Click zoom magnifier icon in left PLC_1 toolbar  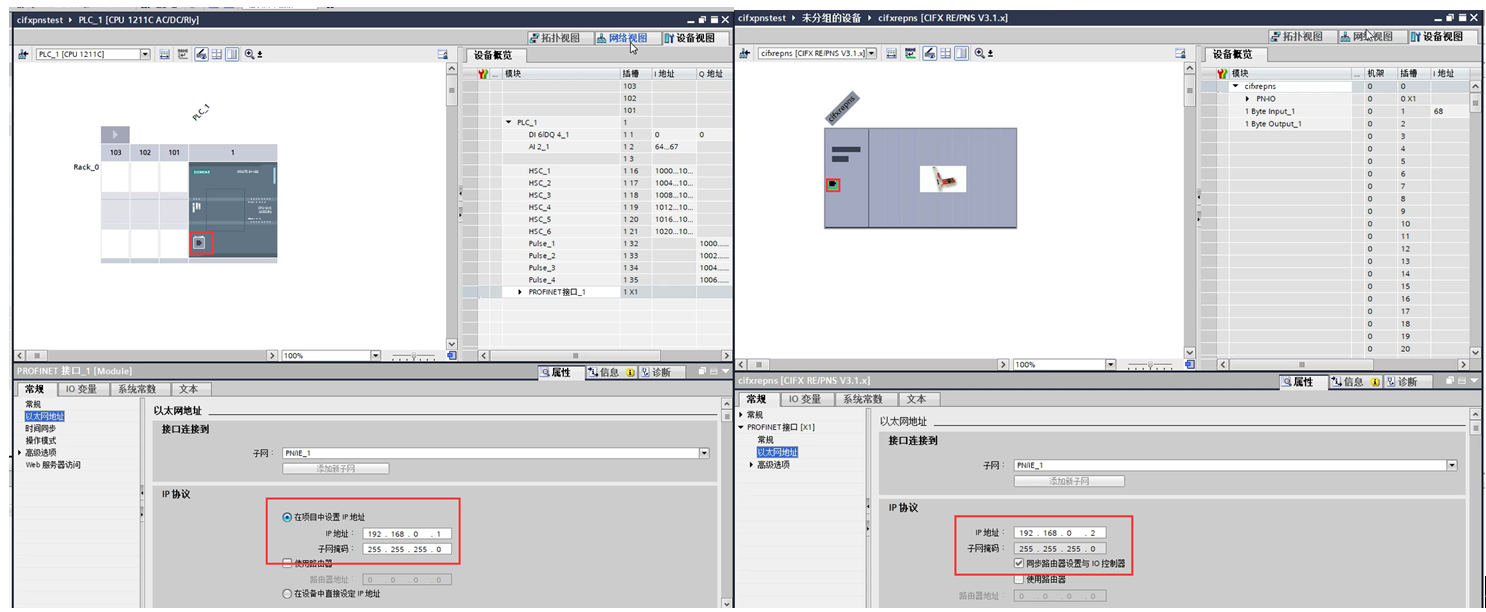pos(250,54)
